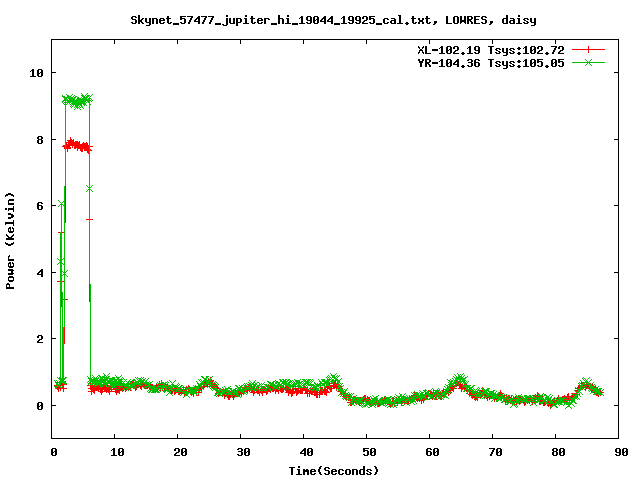Click the x-axis tick label 40
The width and height of the screenshot is (640, 480).
click(306, 452)
